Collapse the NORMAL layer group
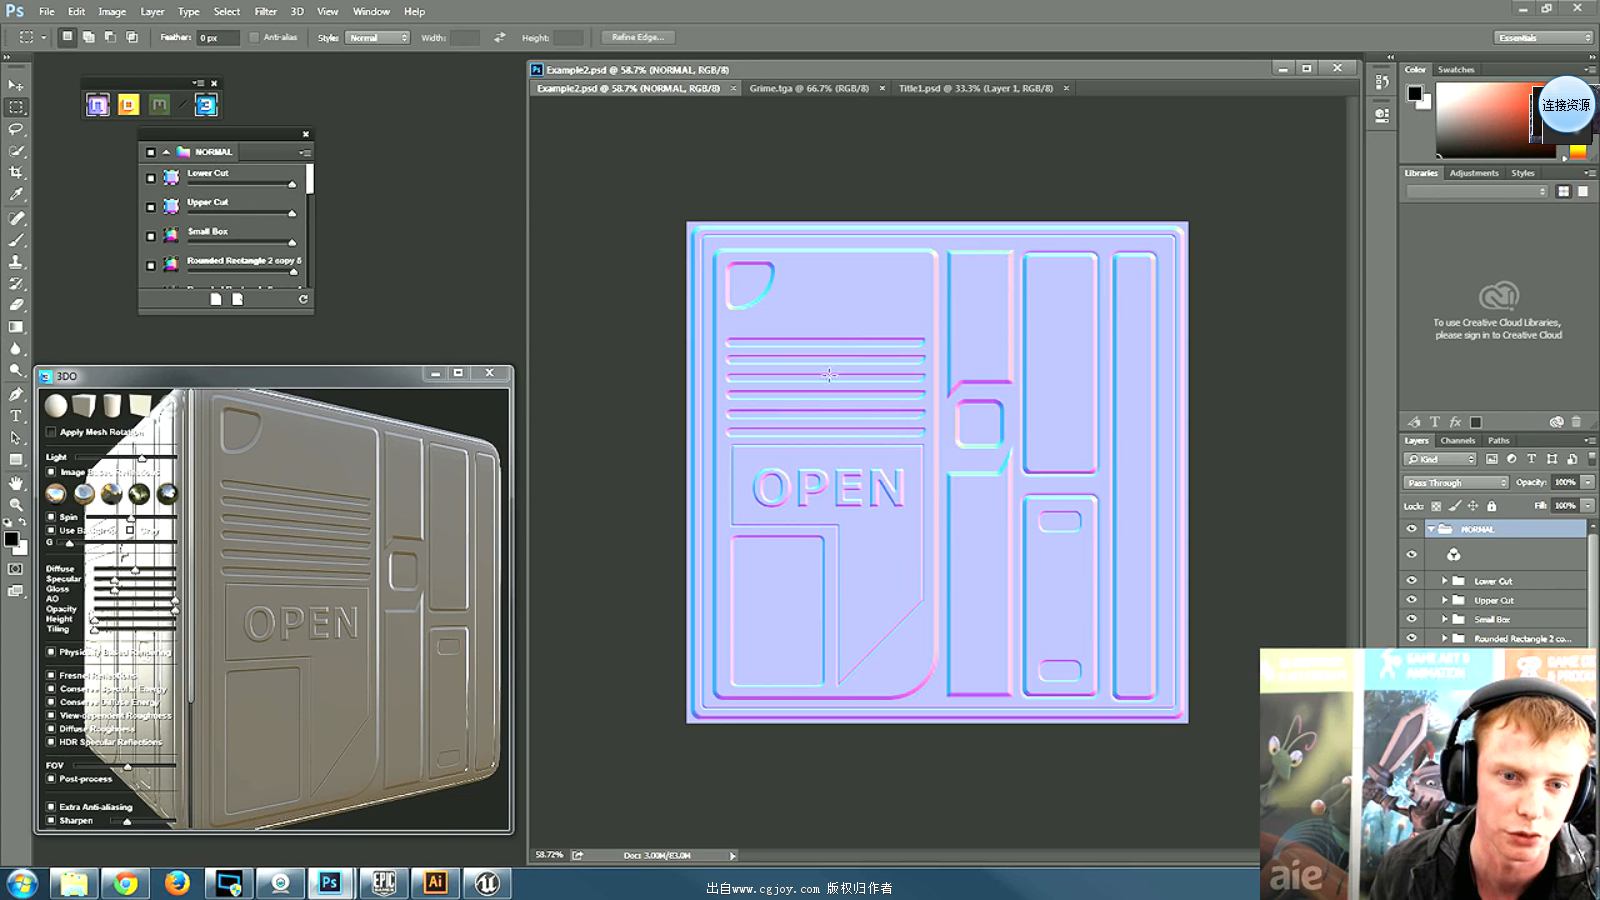This screenshot has width=1600, height=900. click(1431, 529)
